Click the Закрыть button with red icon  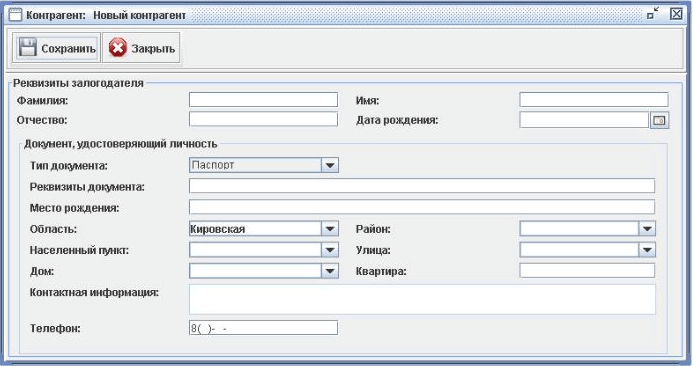(x=141, y=48)
